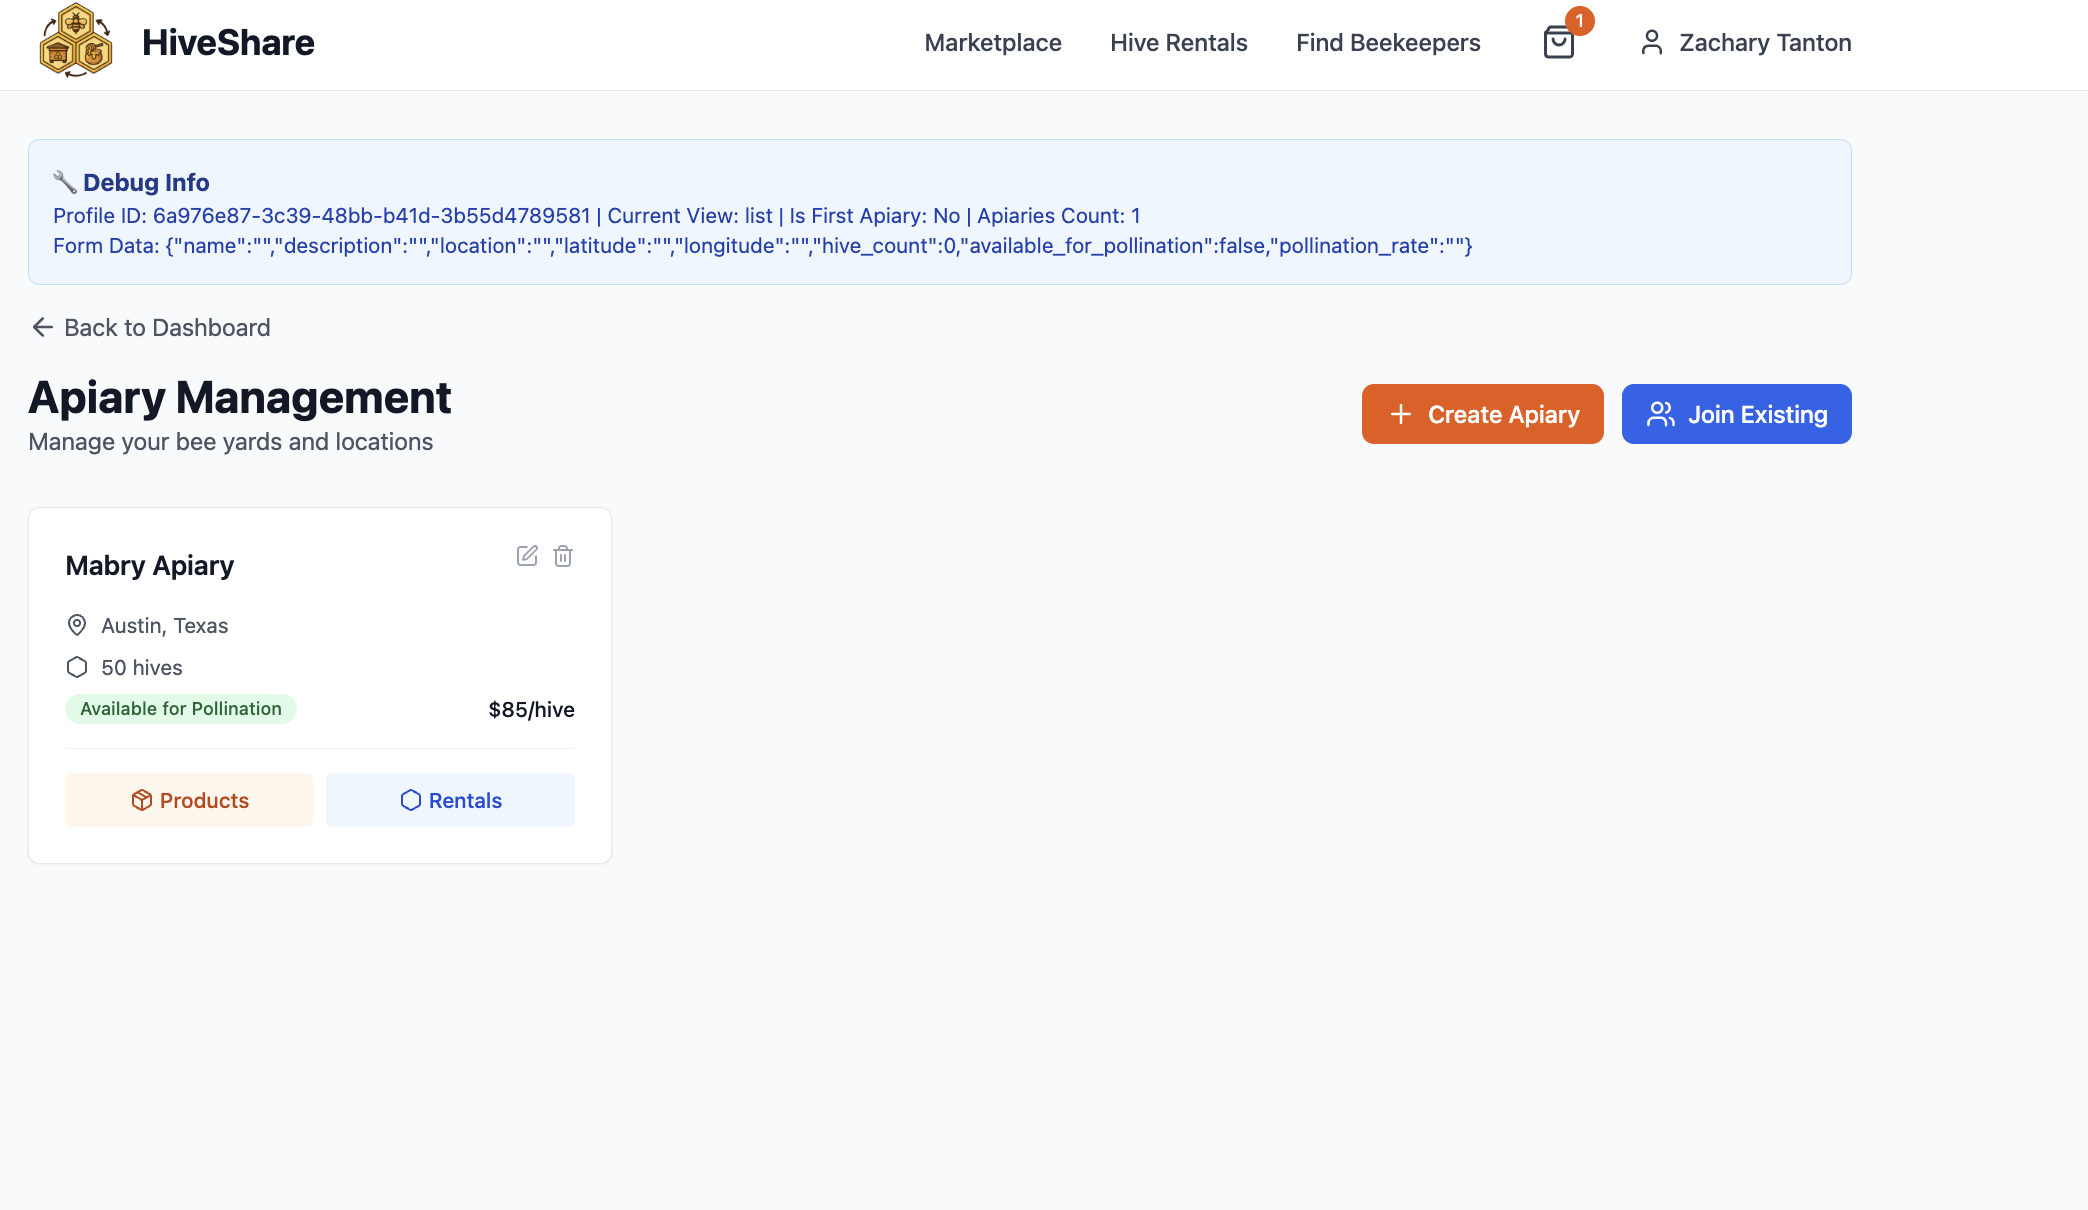The image size is (2088, 1210).
Task: Open the Marketplace menu item
Action: point(992,43)
